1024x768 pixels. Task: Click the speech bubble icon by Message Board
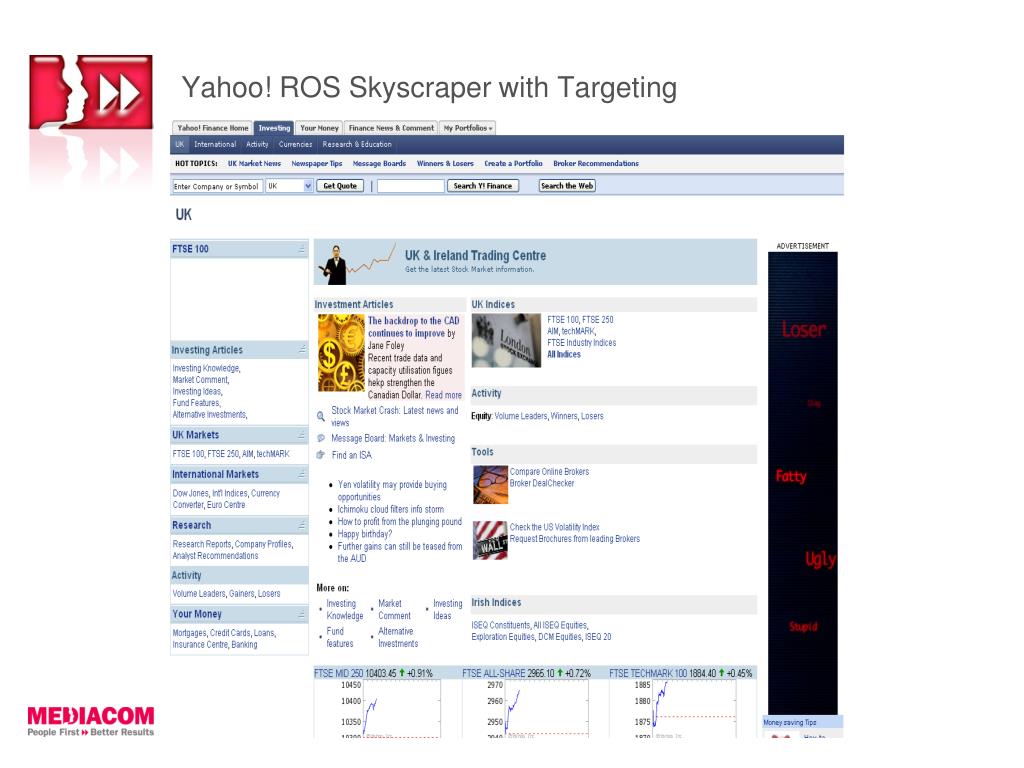click(x=321, y=438)
